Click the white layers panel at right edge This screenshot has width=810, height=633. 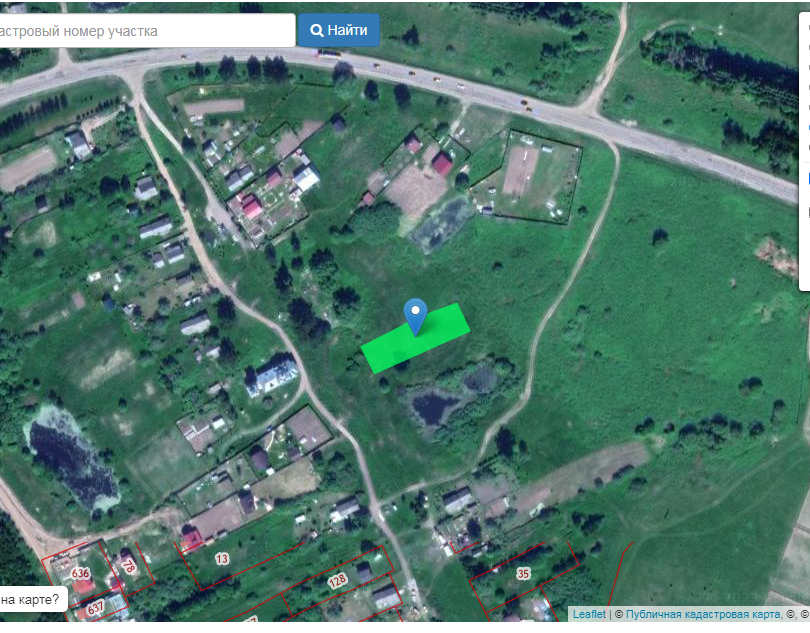(805, 150)
